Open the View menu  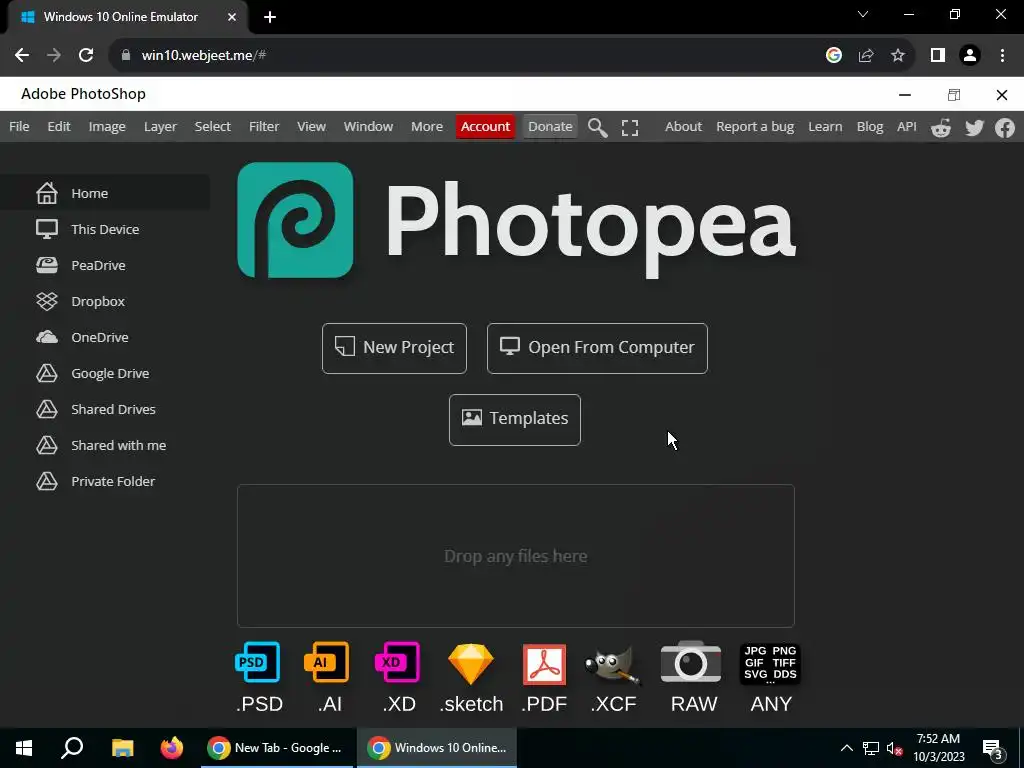point(312,127)
